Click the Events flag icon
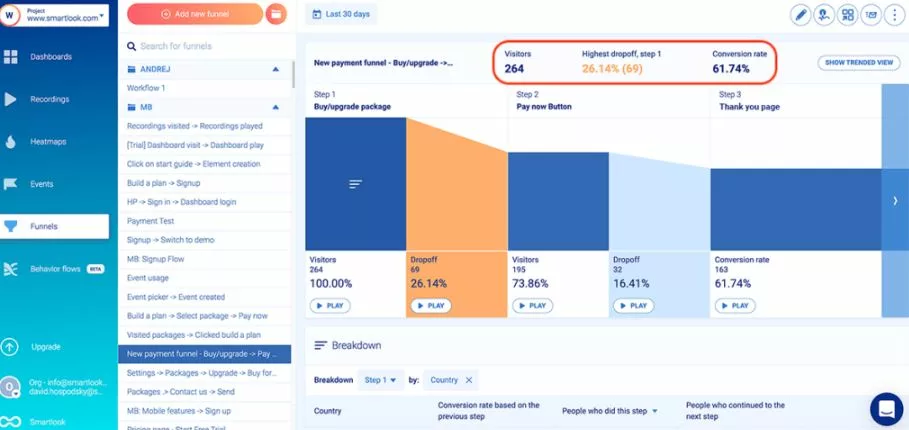The image size is (909, 430). coord(10,184)
